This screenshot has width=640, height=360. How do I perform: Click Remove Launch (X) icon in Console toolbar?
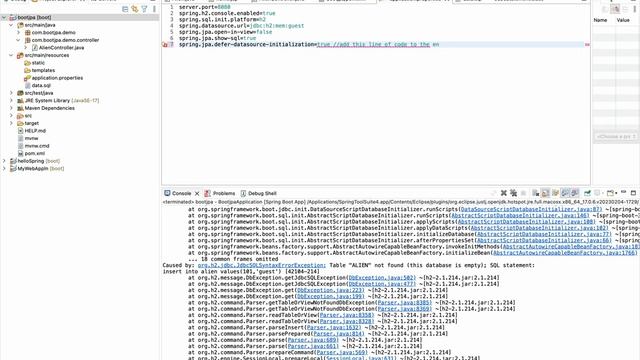504,193
